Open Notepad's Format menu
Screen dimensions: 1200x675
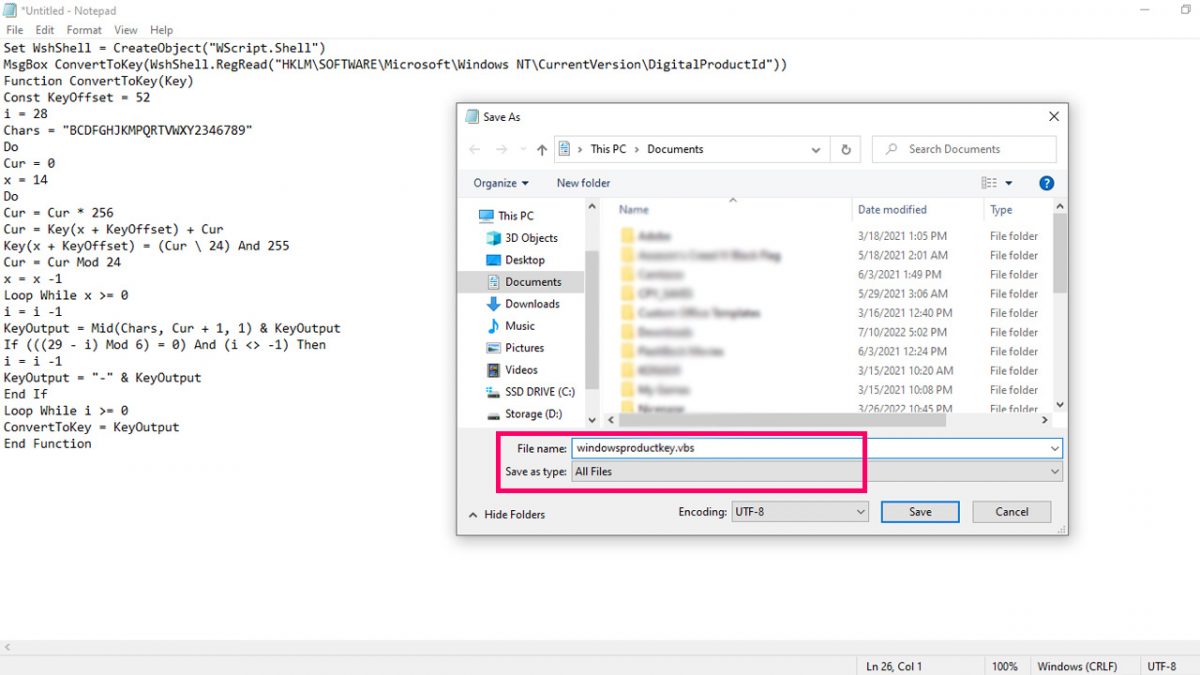[84, 29]
